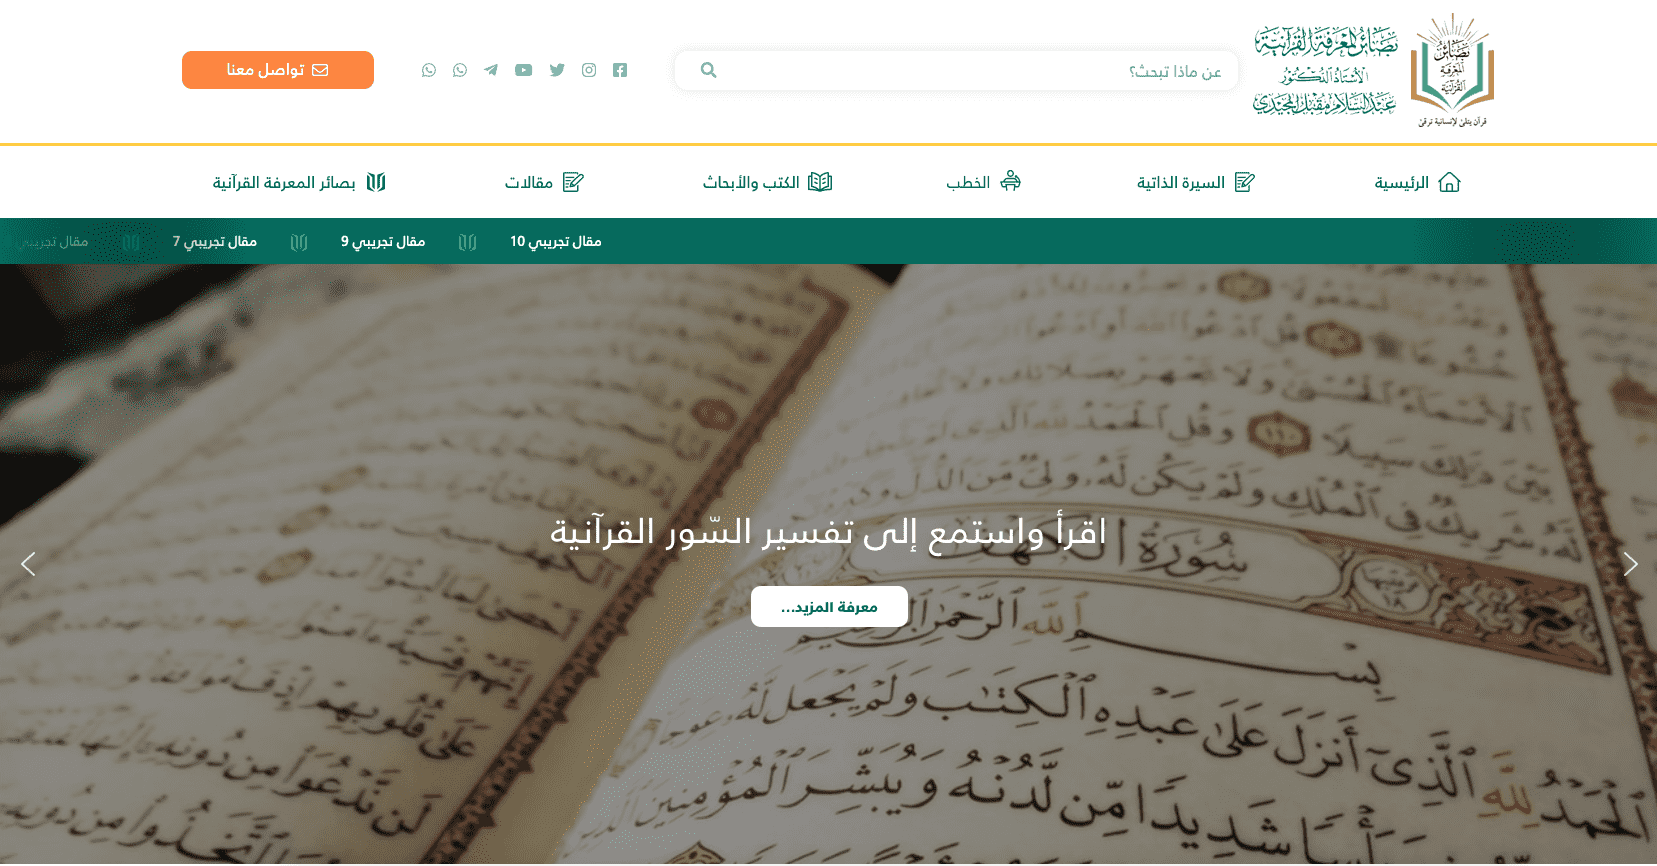Open the YouTube channel icon
This screenshot has width=1657, height=866.
pos(524,70)
